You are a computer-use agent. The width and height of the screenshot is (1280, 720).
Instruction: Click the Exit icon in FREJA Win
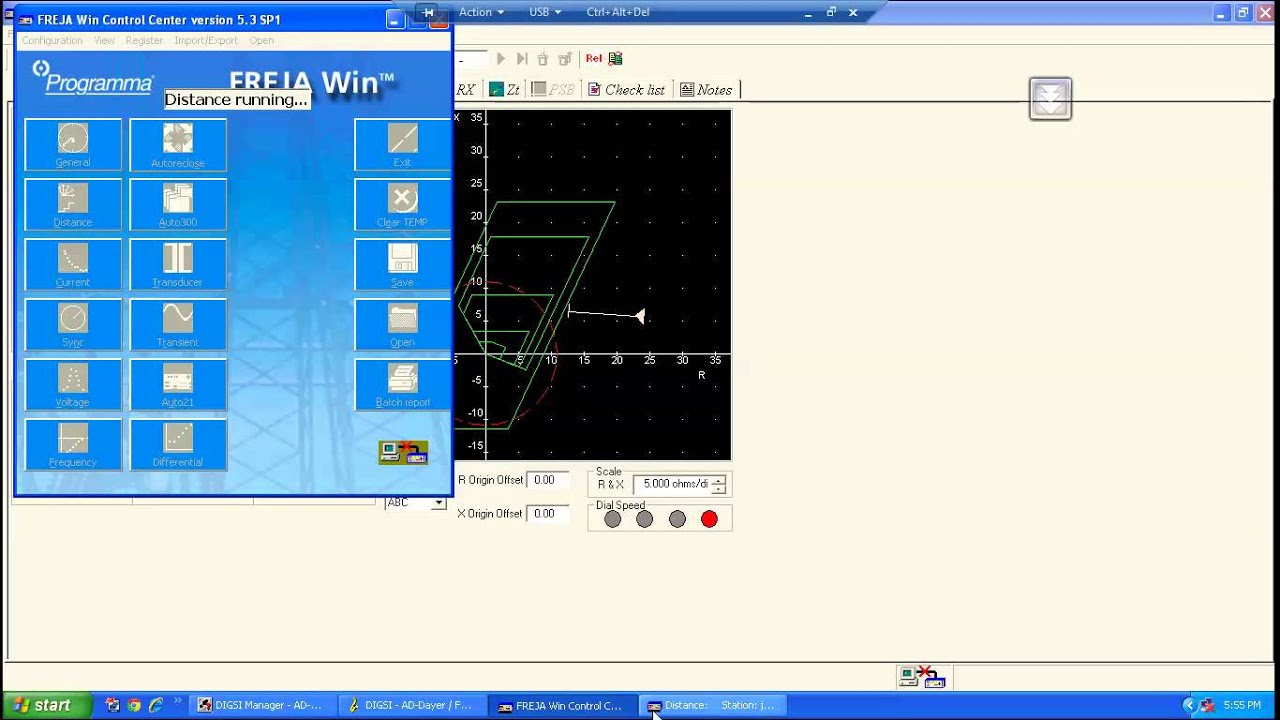tap(402, 144)
